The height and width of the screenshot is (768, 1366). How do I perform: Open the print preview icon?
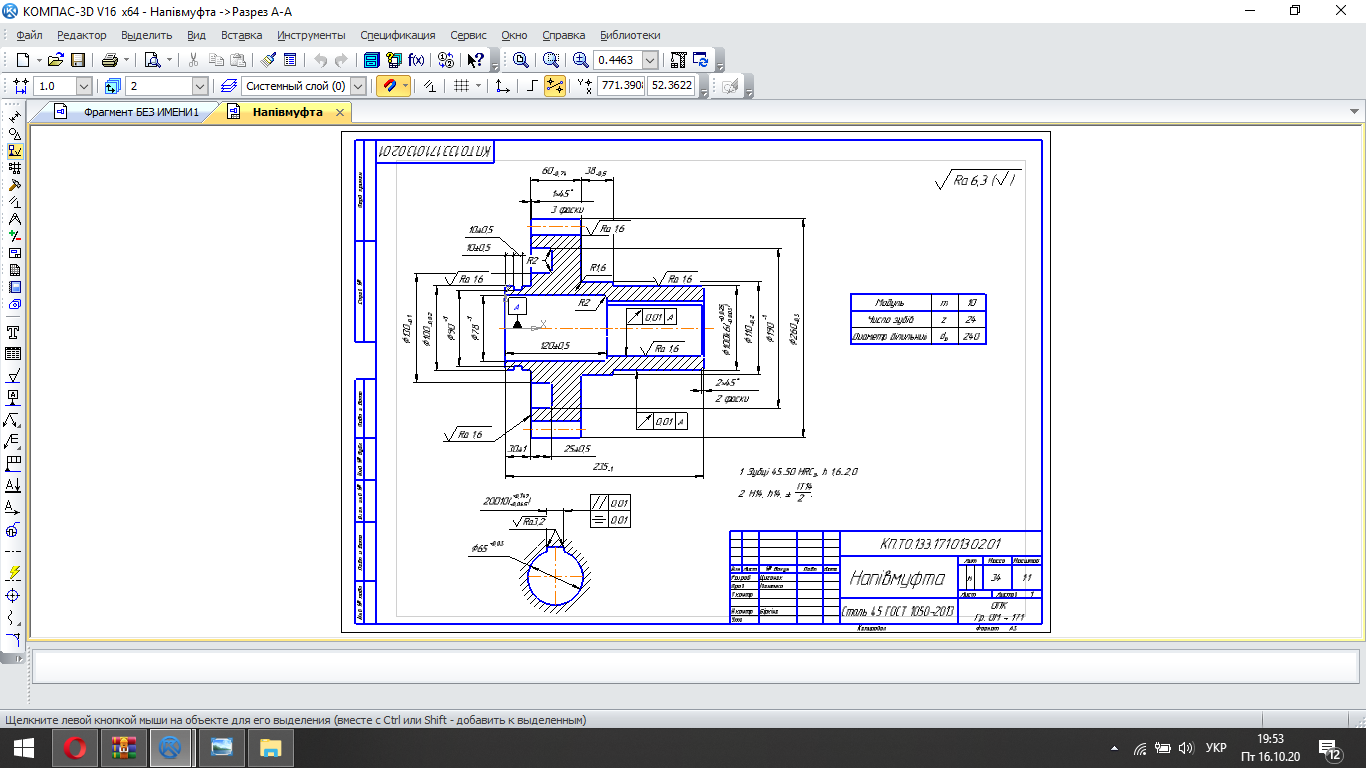pos(153,60)
